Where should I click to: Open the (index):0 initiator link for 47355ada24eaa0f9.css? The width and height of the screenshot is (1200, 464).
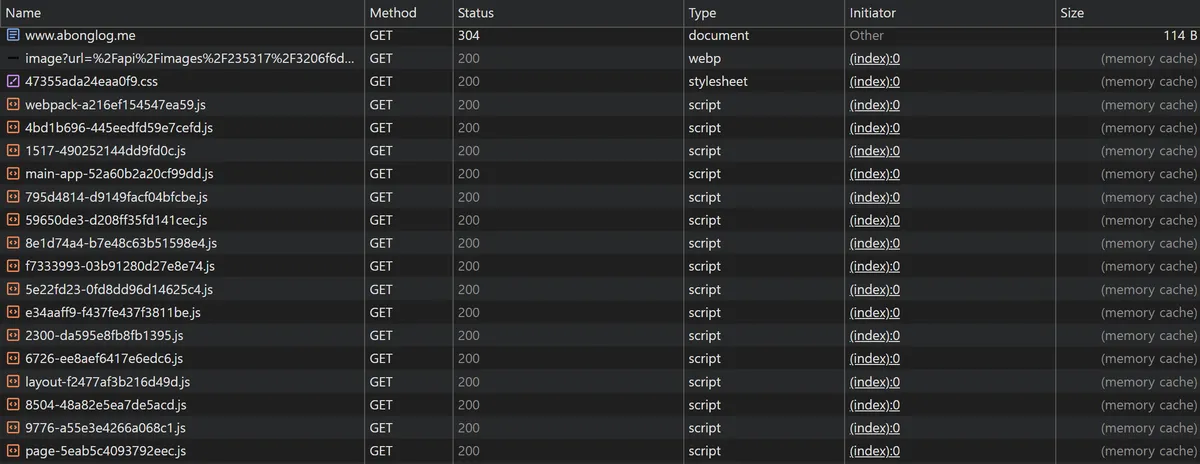point(875,81)
